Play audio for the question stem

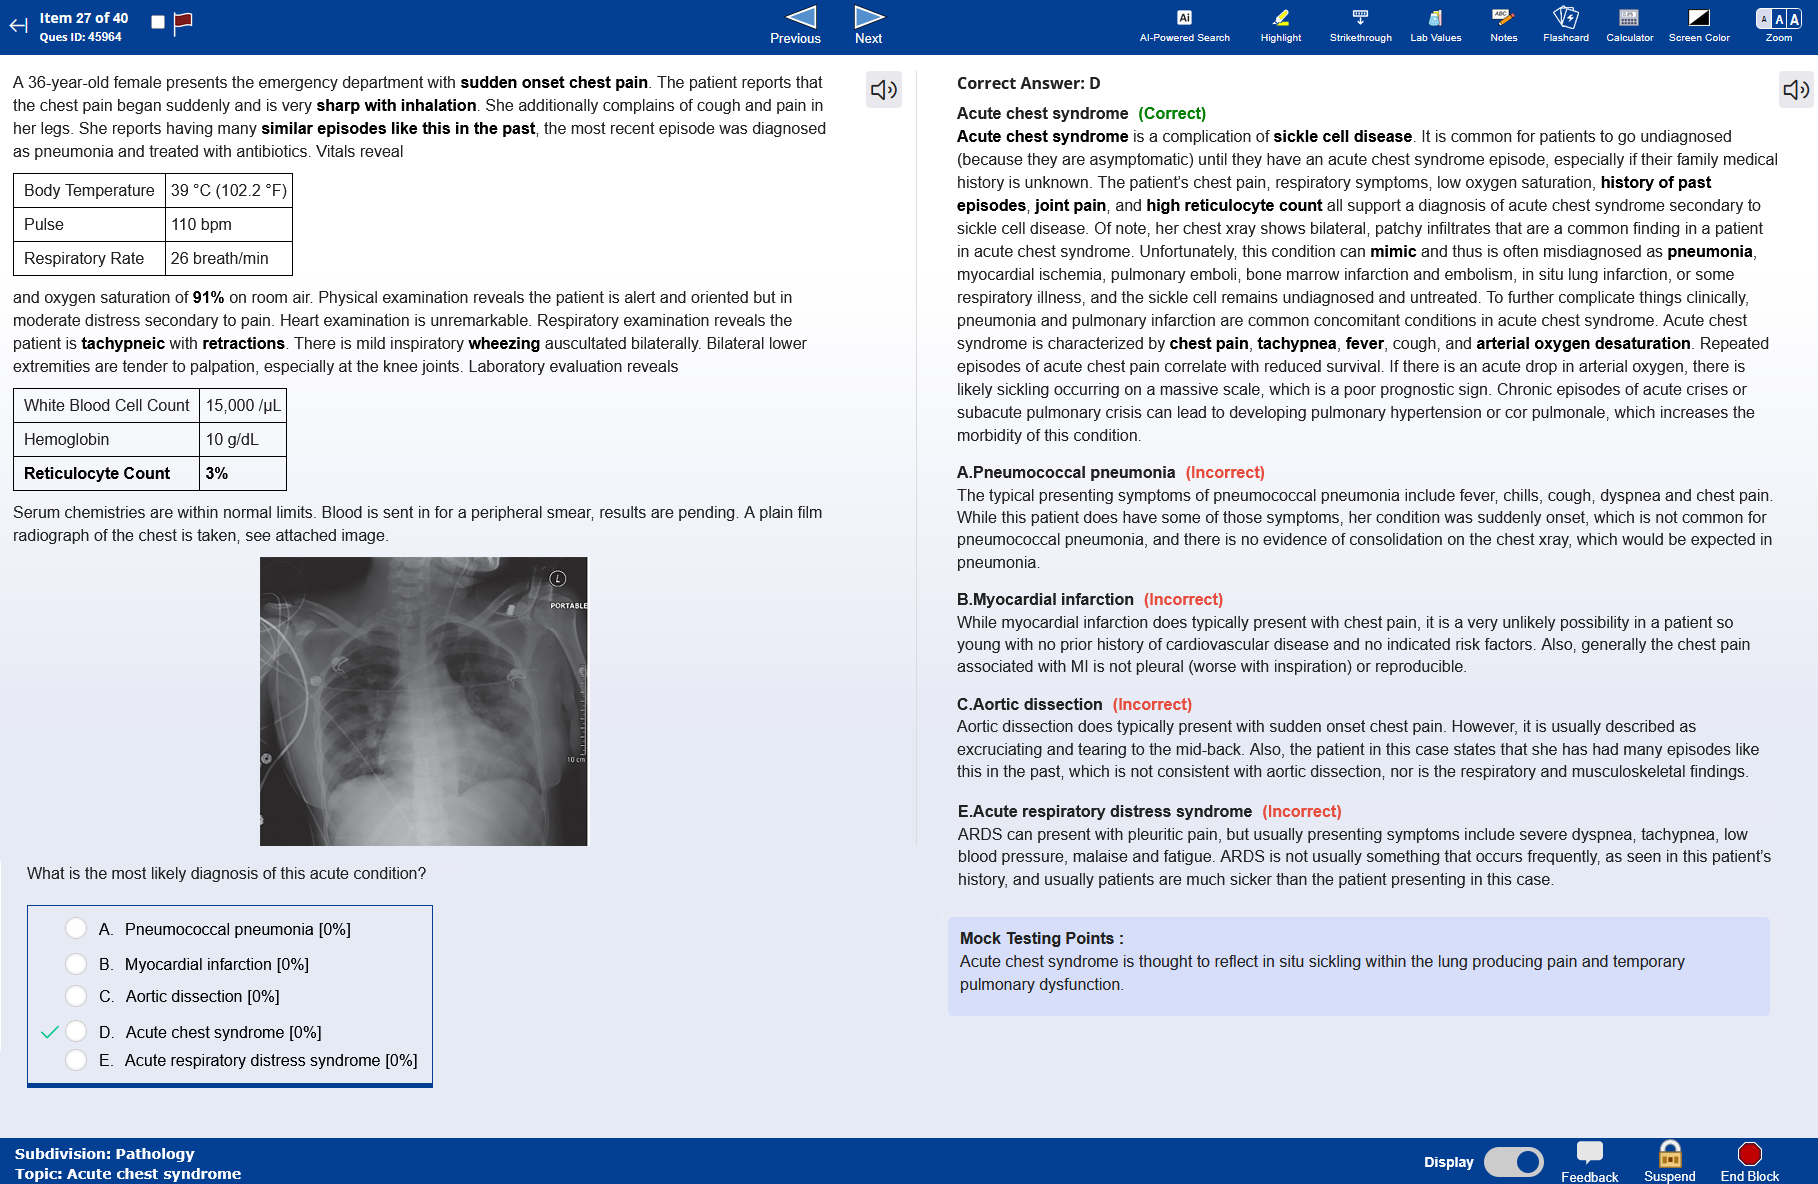[x=884, y=90]
